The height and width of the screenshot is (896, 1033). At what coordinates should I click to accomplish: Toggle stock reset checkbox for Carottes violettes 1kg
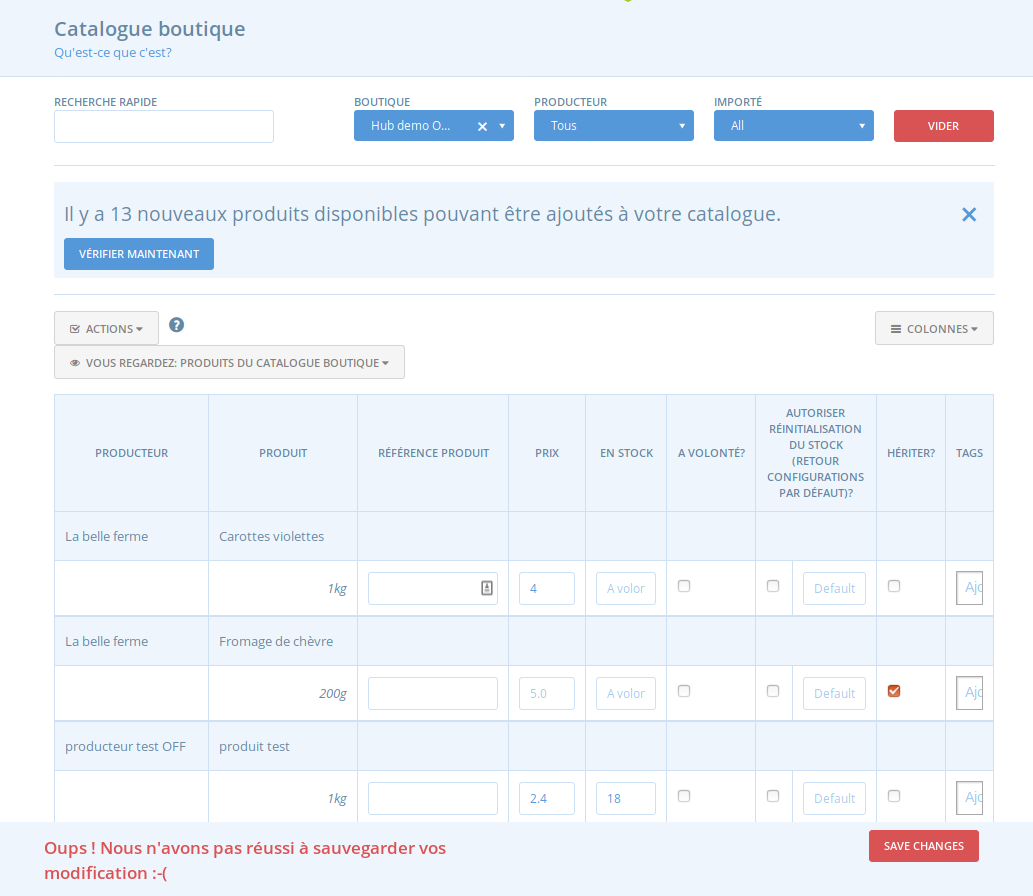(x=773, y=586)
